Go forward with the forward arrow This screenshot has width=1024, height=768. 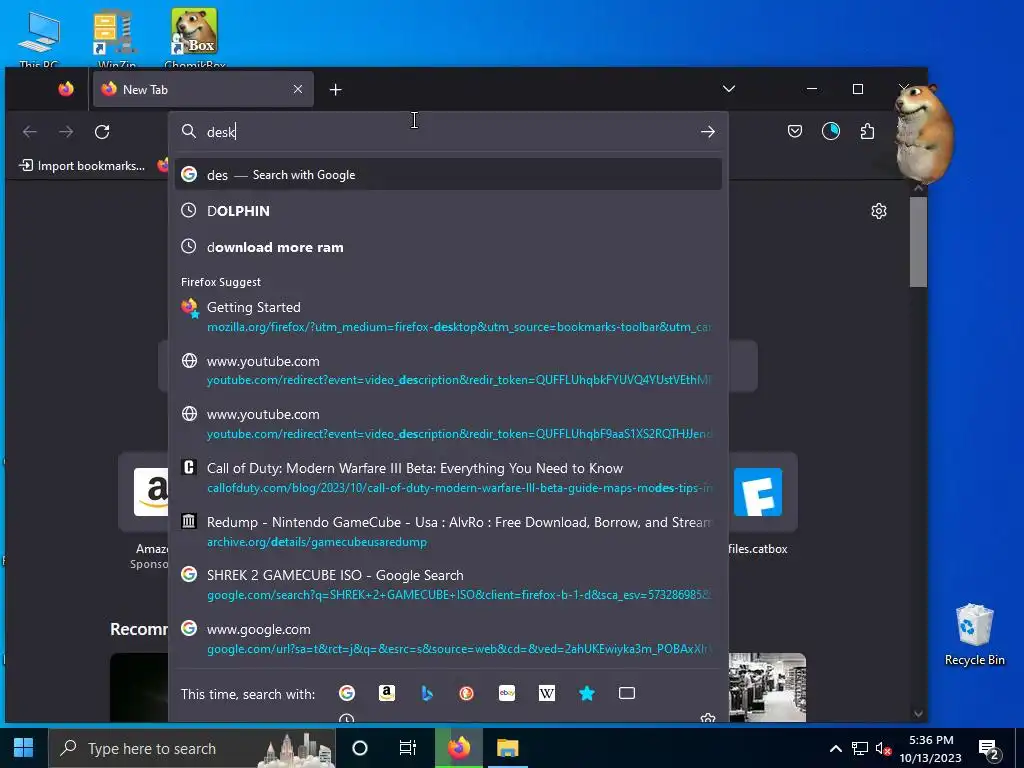click(66, 132)
